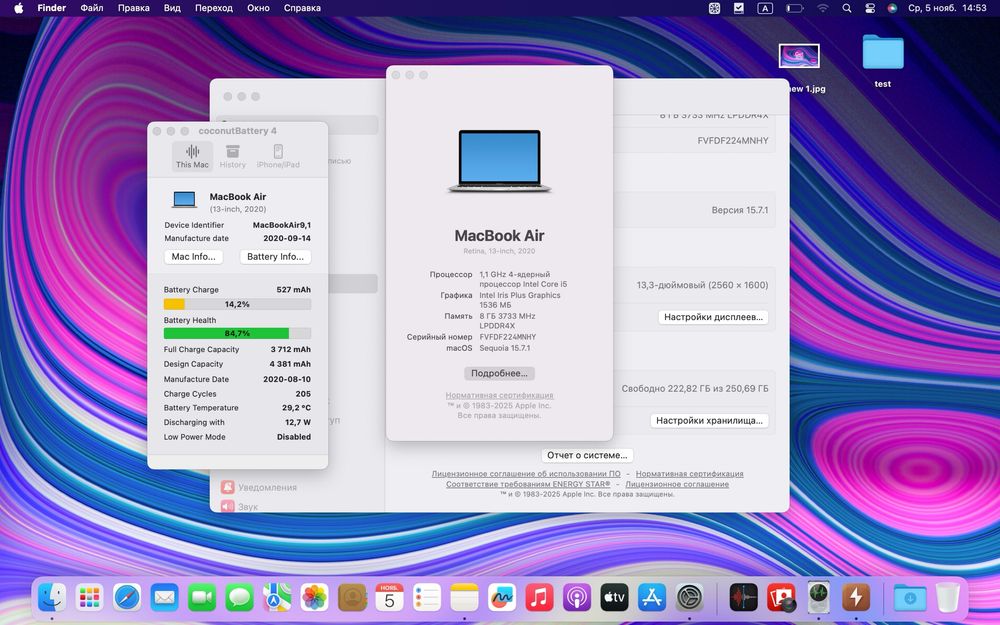Open the Окно menu

pos(258,8)
